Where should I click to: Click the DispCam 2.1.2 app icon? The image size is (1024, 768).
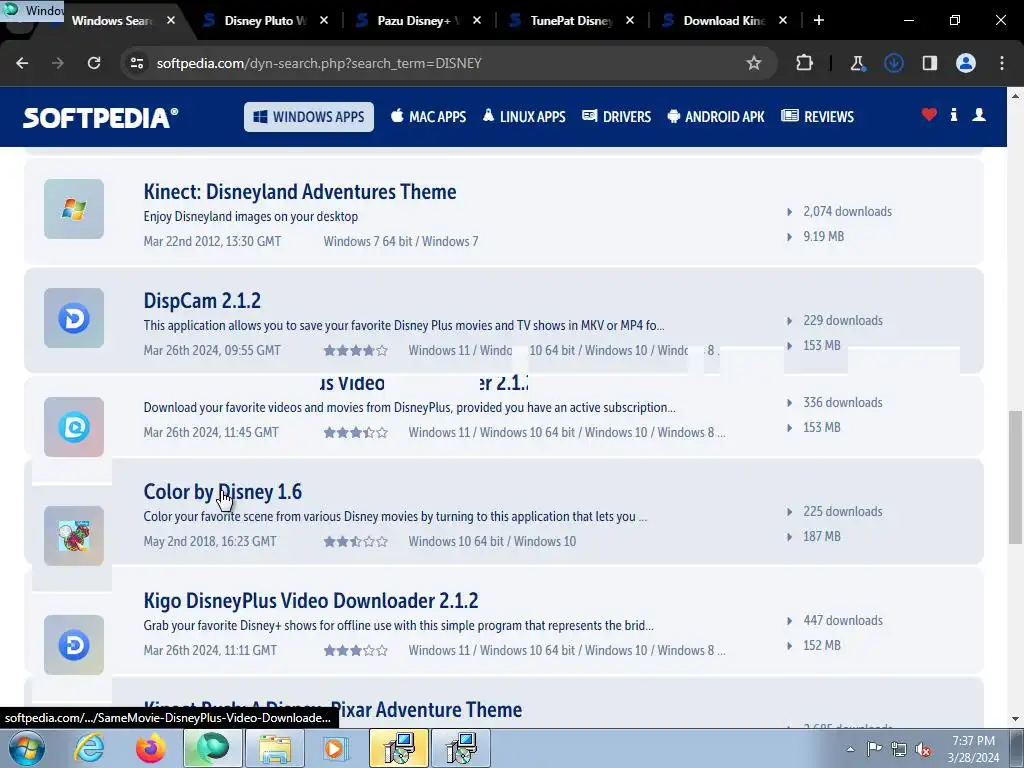[74, 318]
